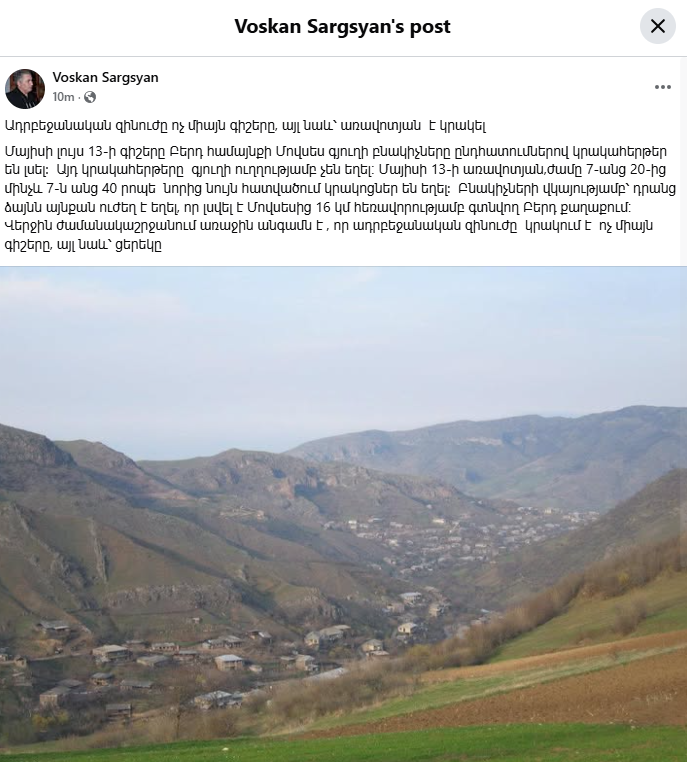Click the final line "գիշերը, այլ նաև՝ ցերեկը"

coord(83,244)
